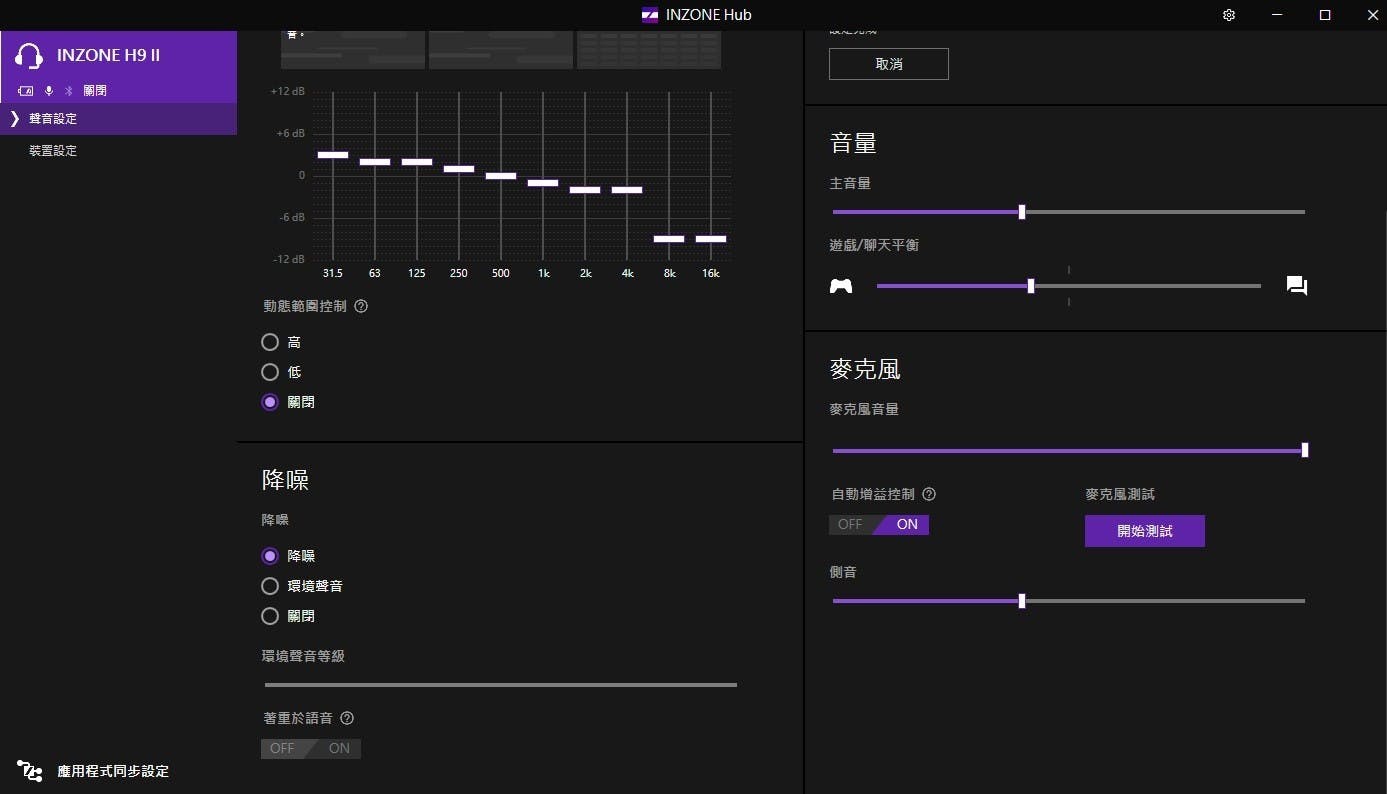Click help icon beside 動態範圍控制
Viewport: 1387px width, 794px height.
361,307
